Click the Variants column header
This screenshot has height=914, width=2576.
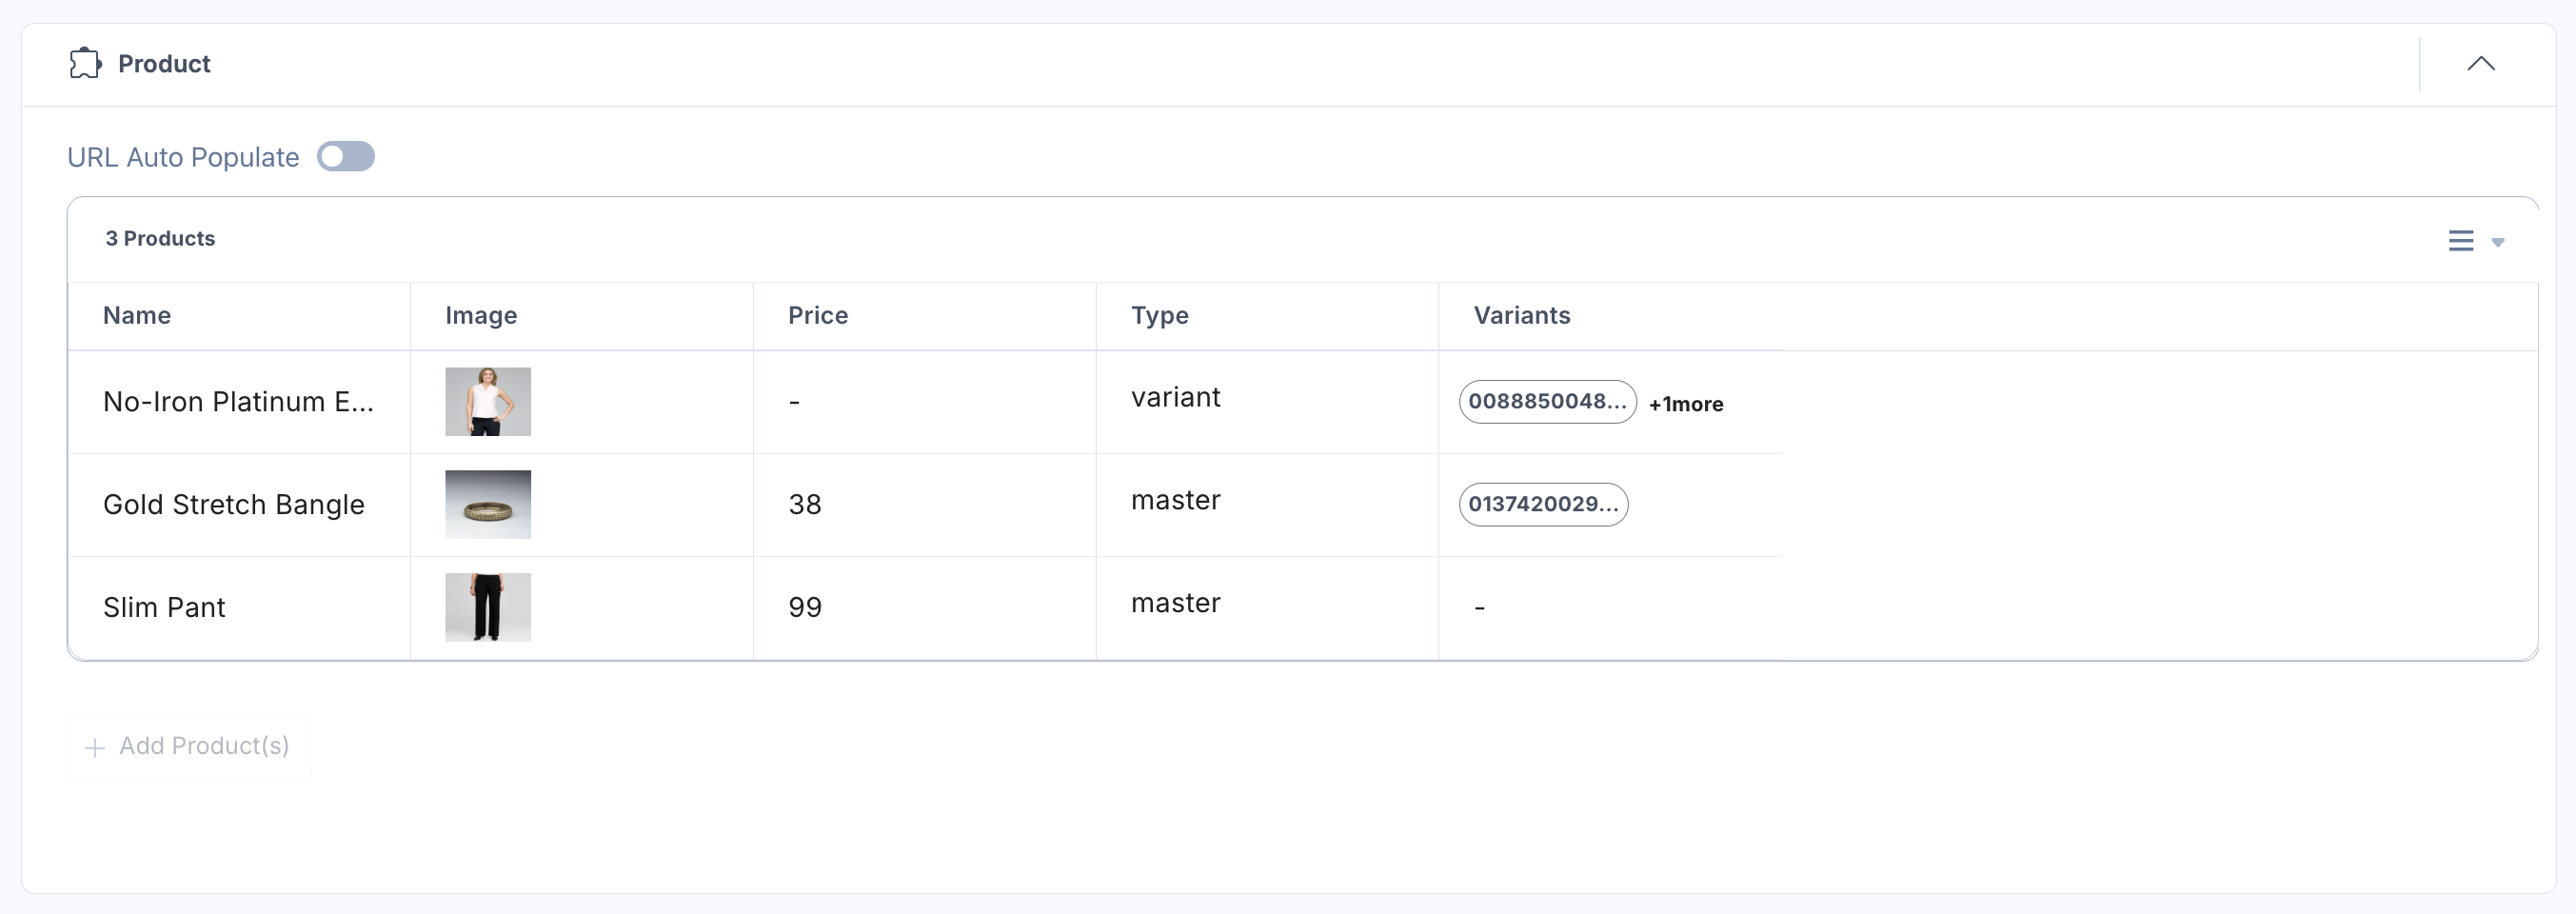1521,315
